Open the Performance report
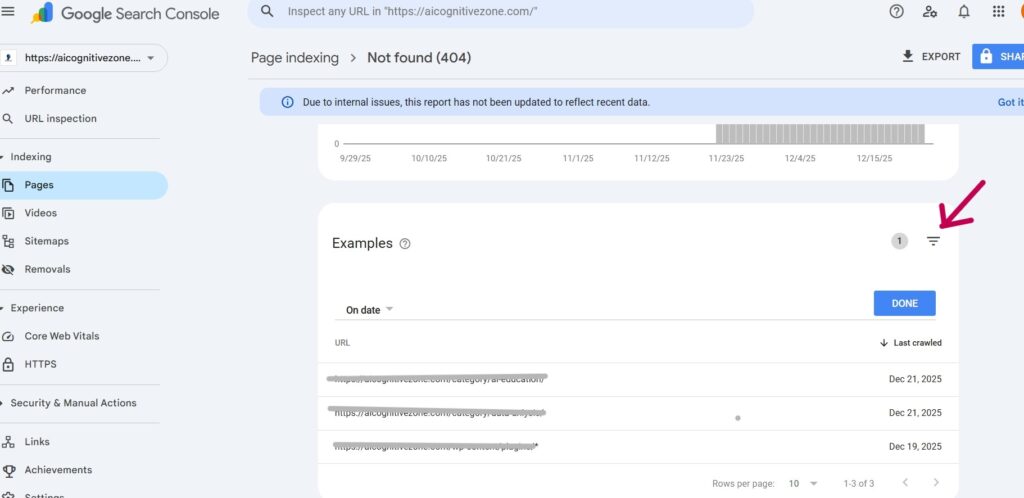1024x498 pixels. tap(55, 90)
